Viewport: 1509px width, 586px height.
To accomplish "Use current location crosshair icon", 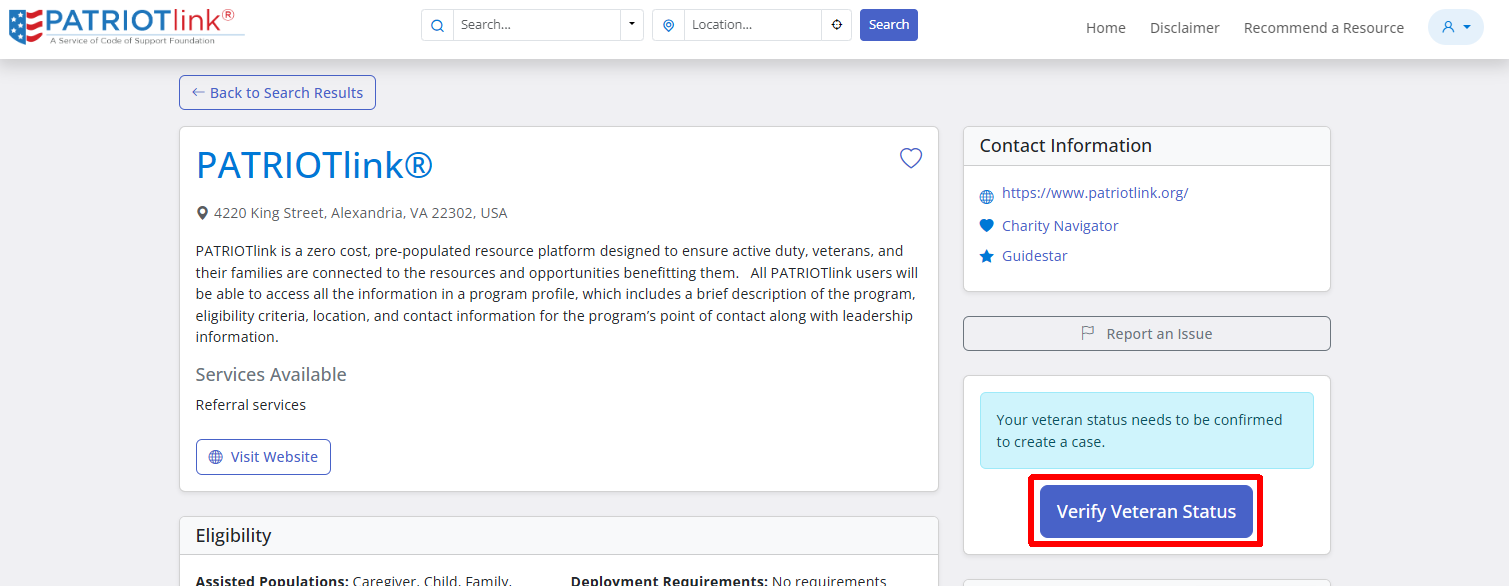I will 837,25.
